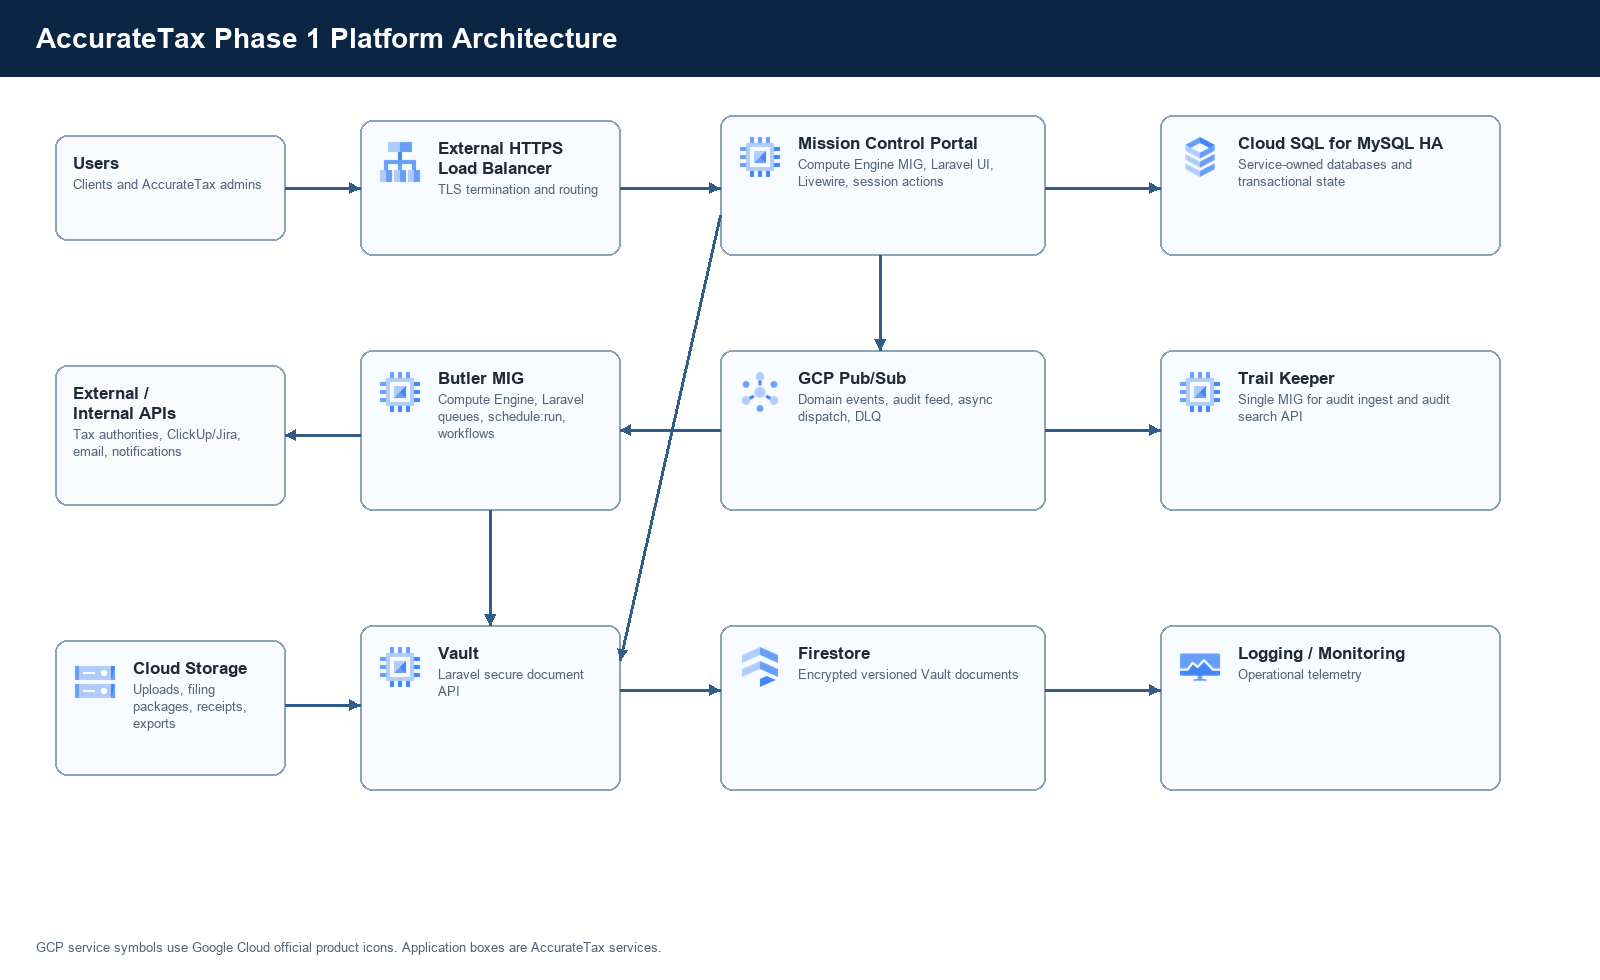Click the Logging / Monitoring icon

(1200, 667)
